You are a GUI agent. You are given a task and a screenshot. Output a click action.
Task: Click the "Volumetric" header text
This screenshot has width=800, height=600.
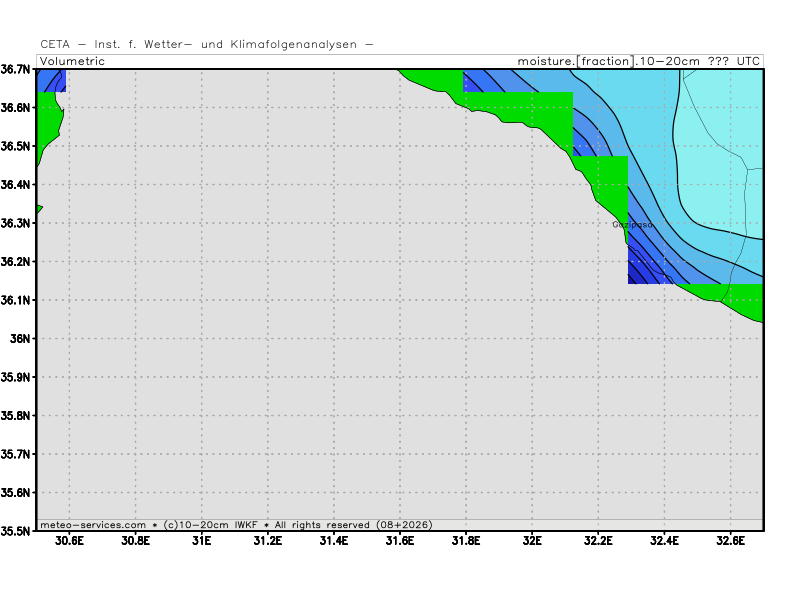point(72,61)
